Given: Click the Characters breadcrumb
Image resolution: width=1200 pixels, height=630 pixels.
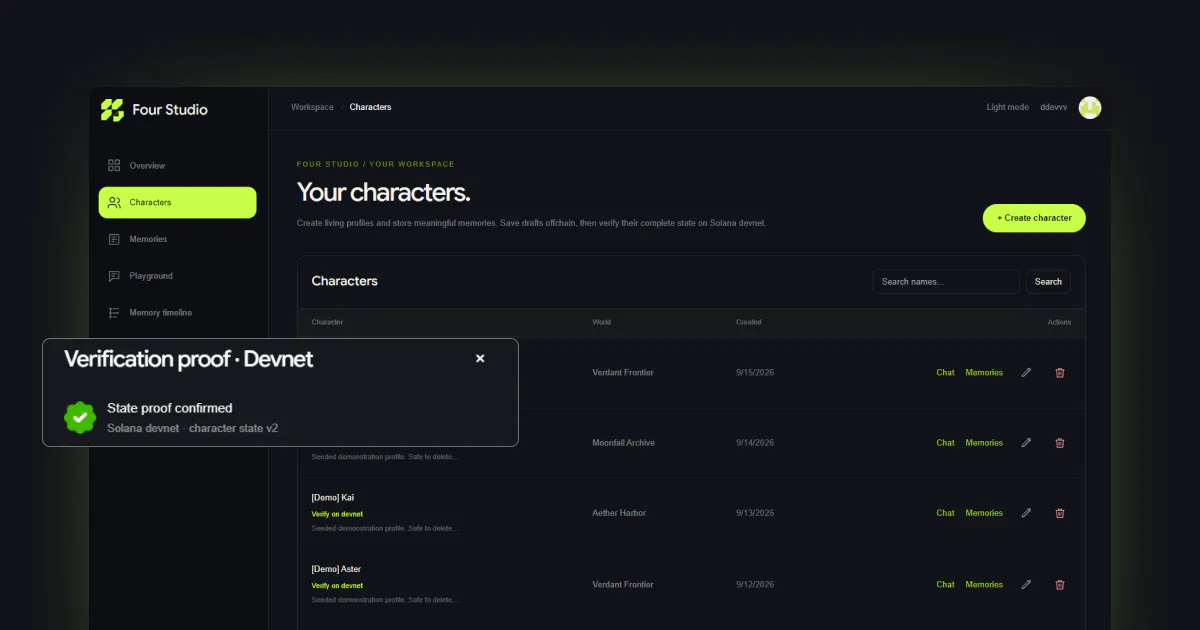Looking at the screenshot, I should point(370,107).
